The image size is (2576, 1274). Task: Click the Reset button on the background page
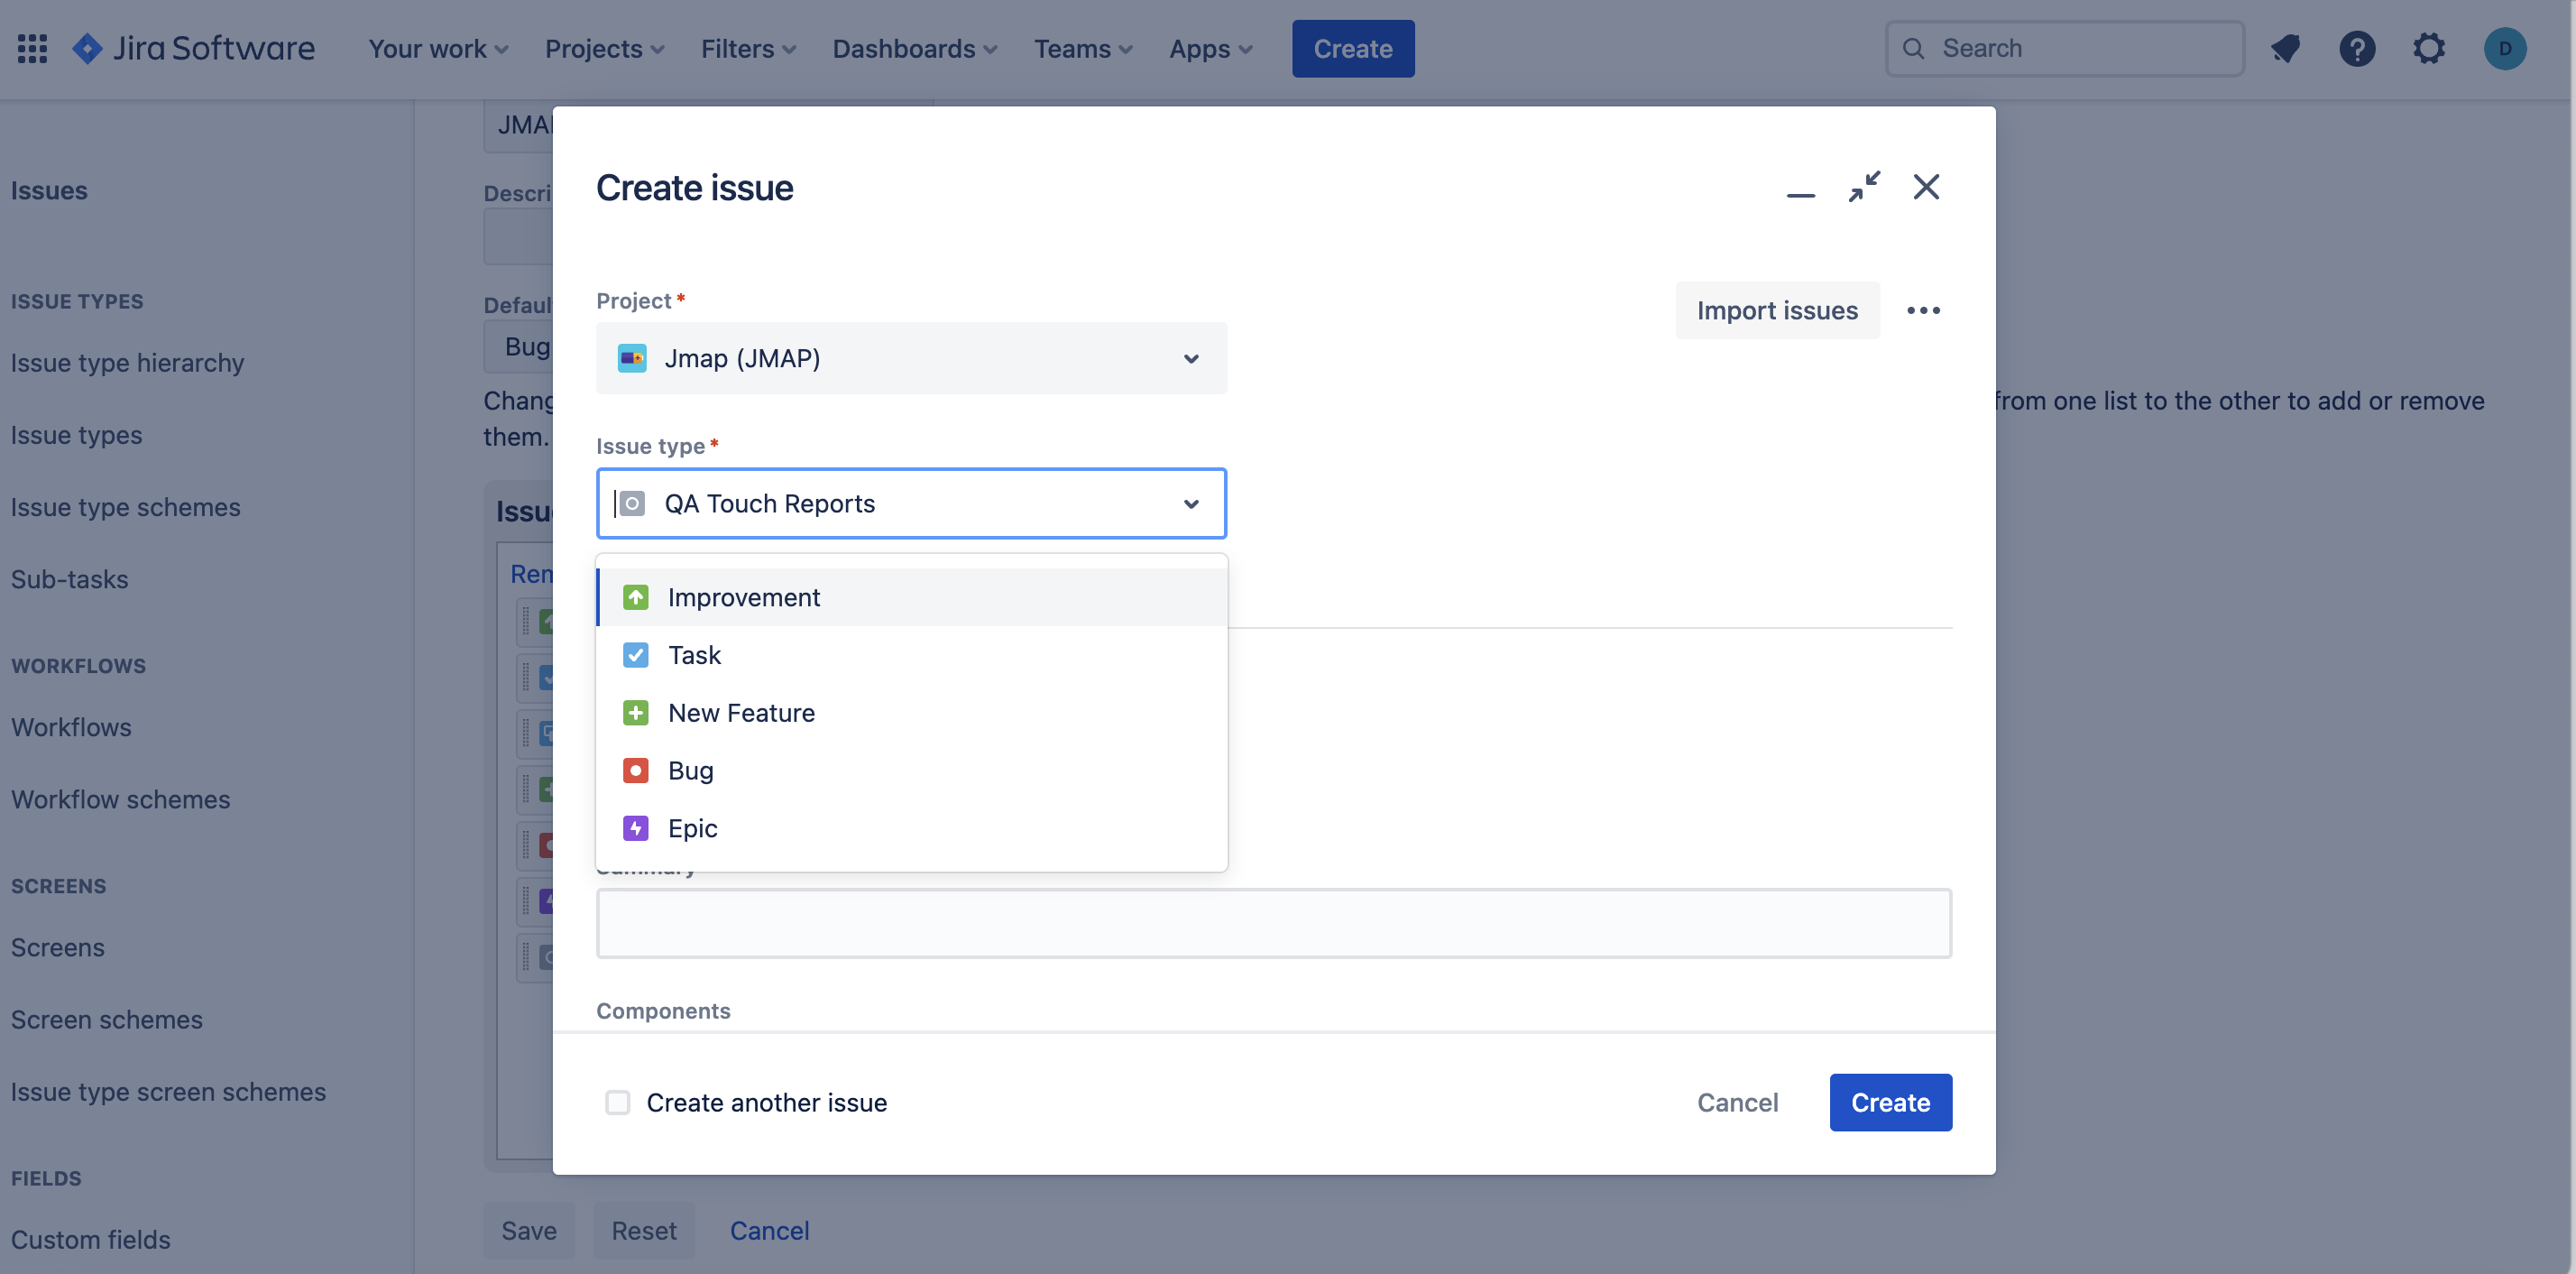(644, 1230)
